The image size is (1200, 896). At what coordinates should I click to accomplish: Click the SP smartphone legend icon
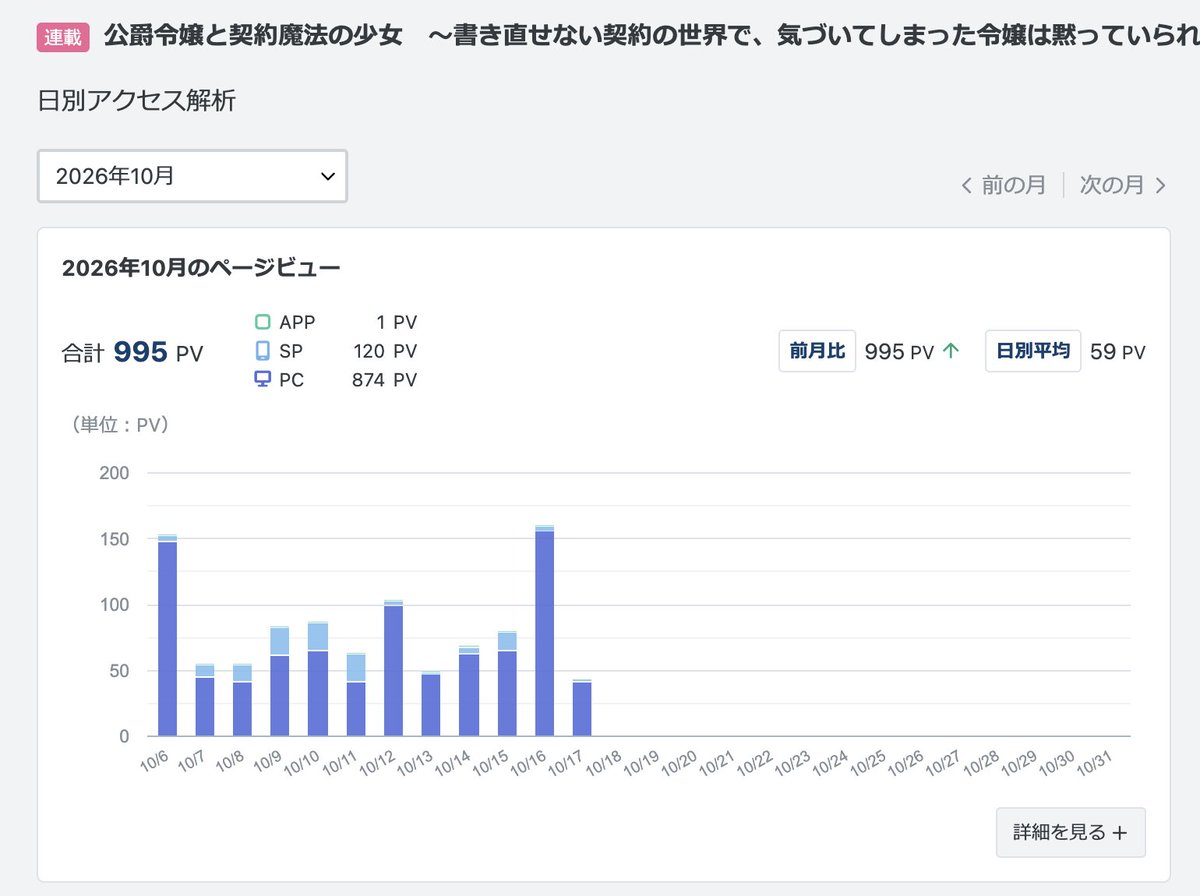pyautogui.click(x=263, y=351)
